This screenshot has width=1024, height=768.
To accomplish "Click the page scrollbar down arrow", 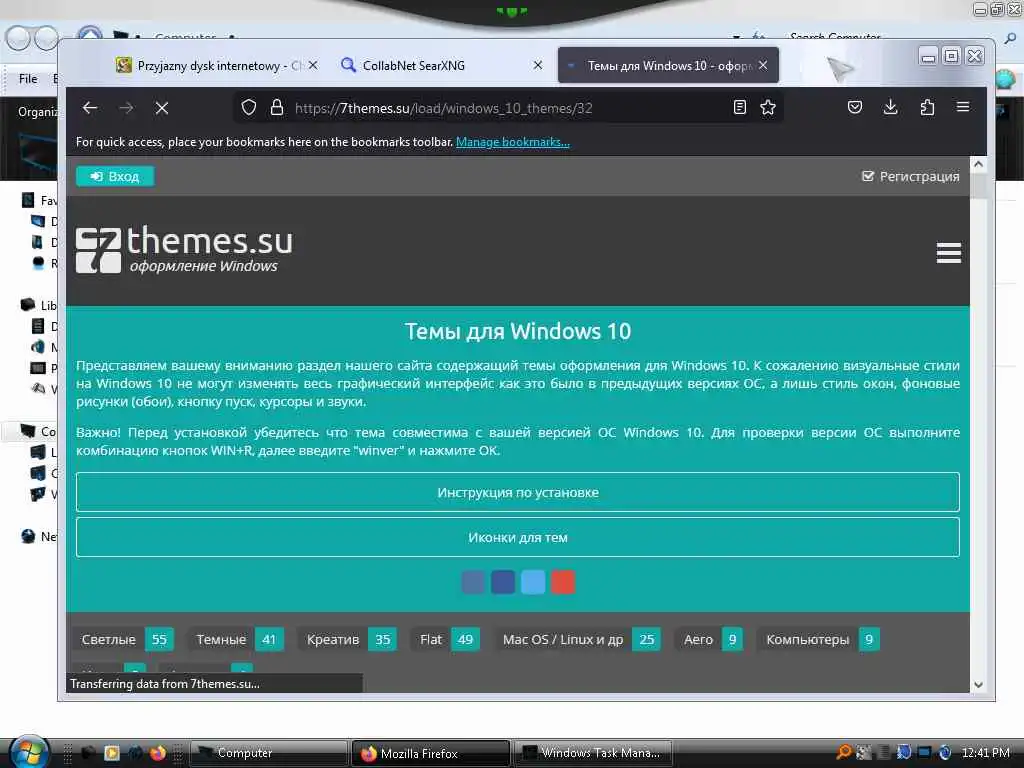I will click(x=978, y=684).
